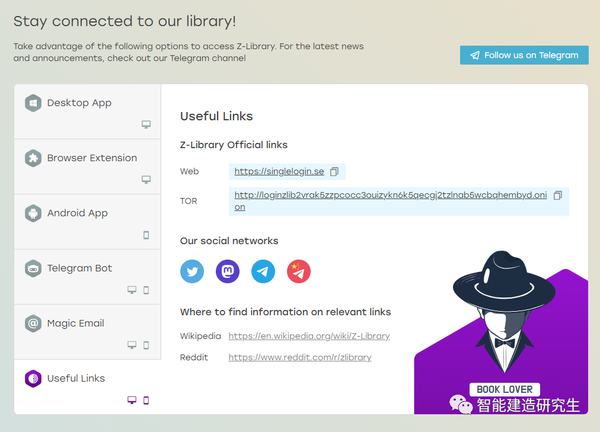Open the blue Telegram social icon

click(263, 271)
